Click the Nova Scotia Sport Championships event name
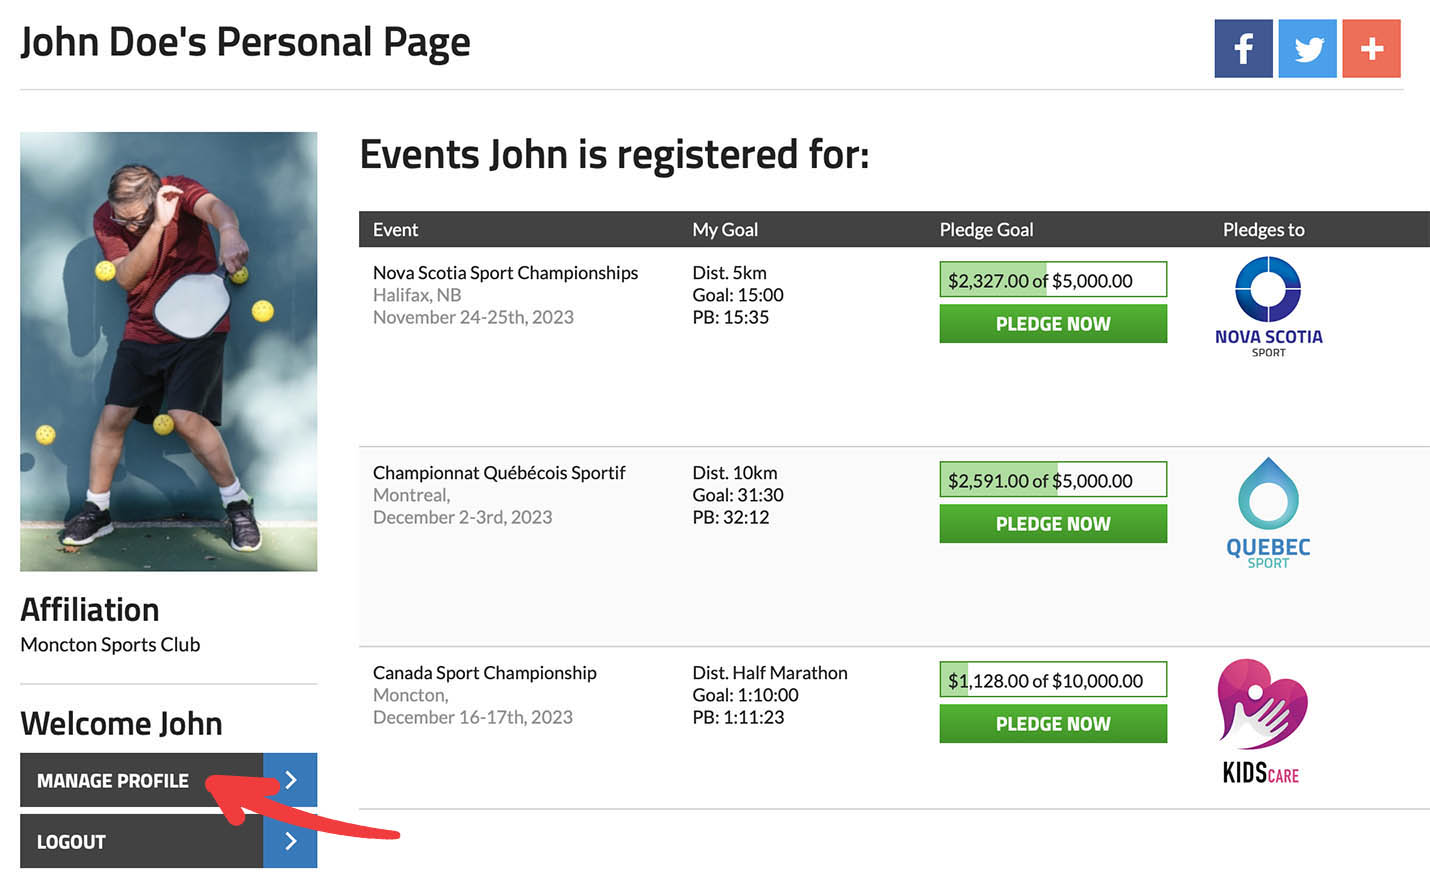 click(x=505, y=273)
